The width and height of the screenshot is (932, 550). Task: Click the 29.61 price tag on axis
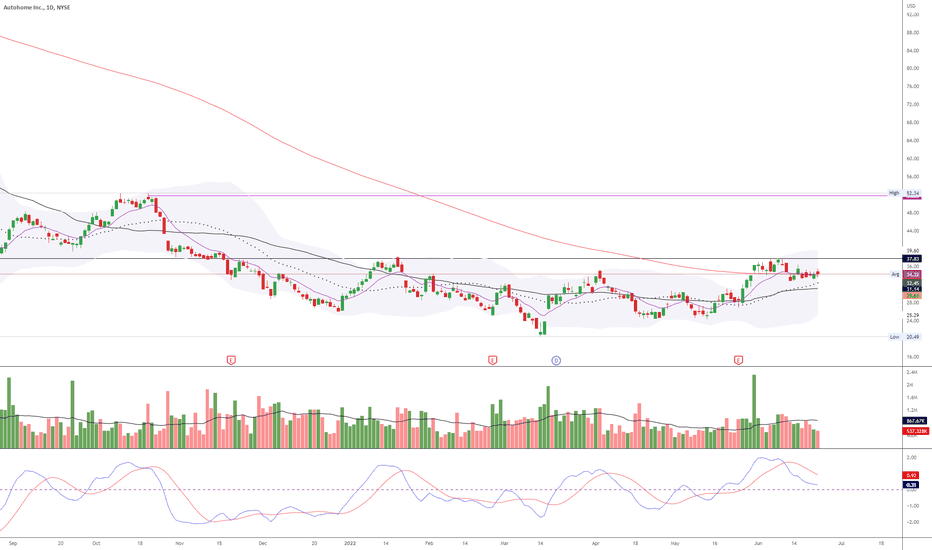coord(912,296)
